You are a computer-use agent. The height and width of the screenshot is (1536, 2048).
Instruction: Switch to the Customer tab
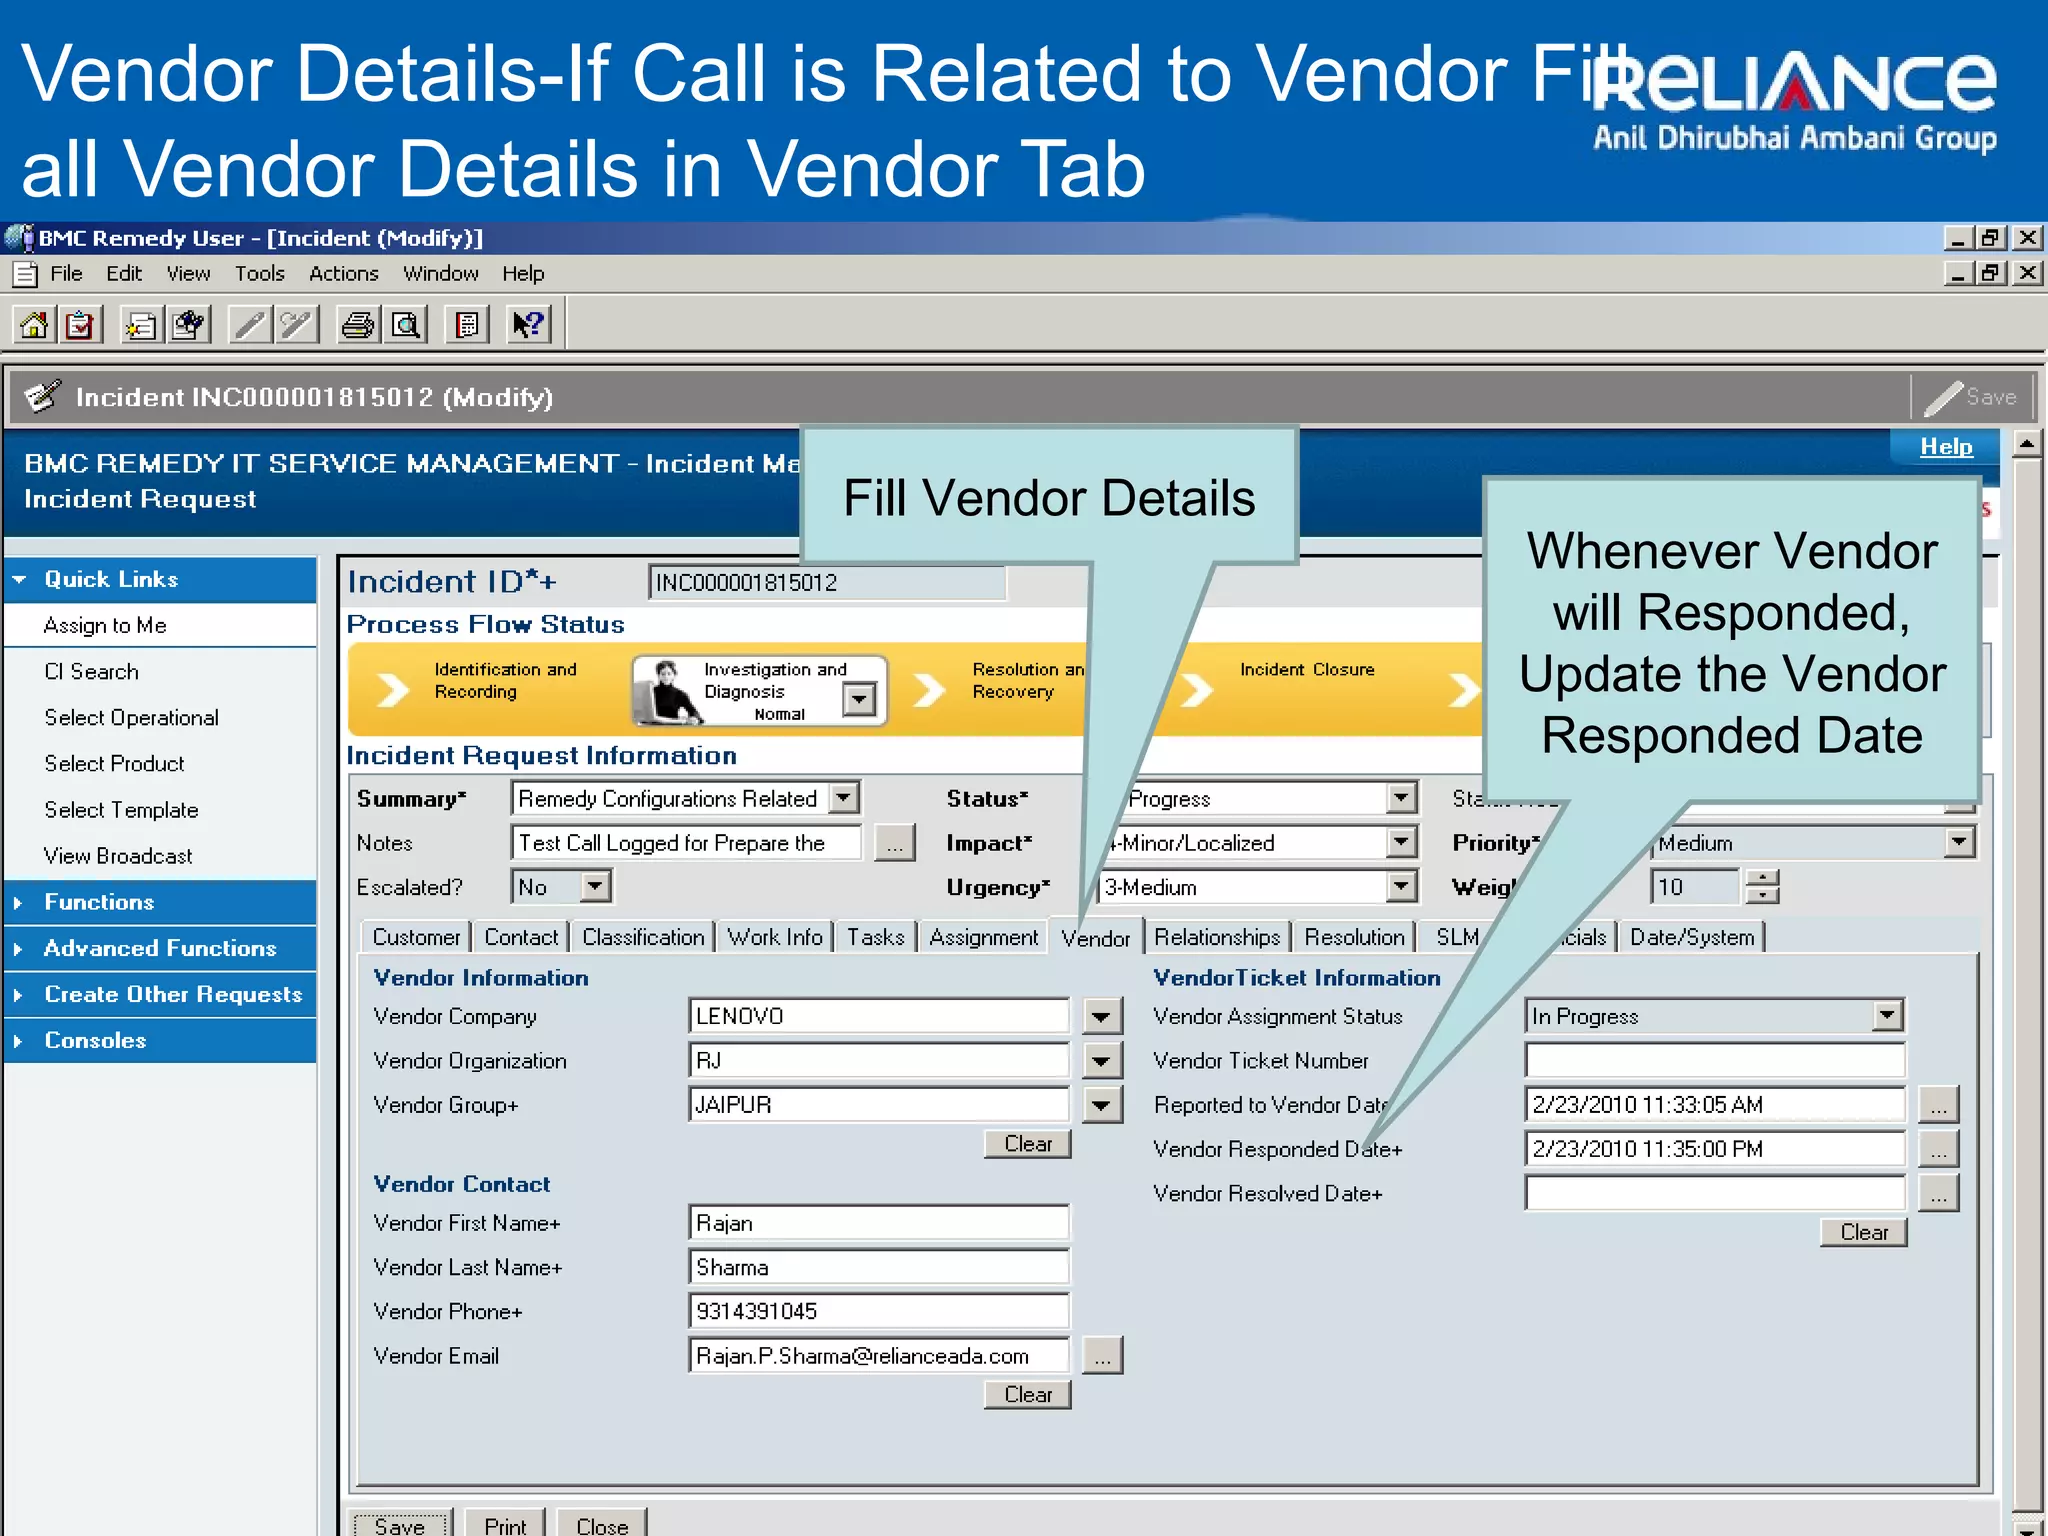point(416,937)
